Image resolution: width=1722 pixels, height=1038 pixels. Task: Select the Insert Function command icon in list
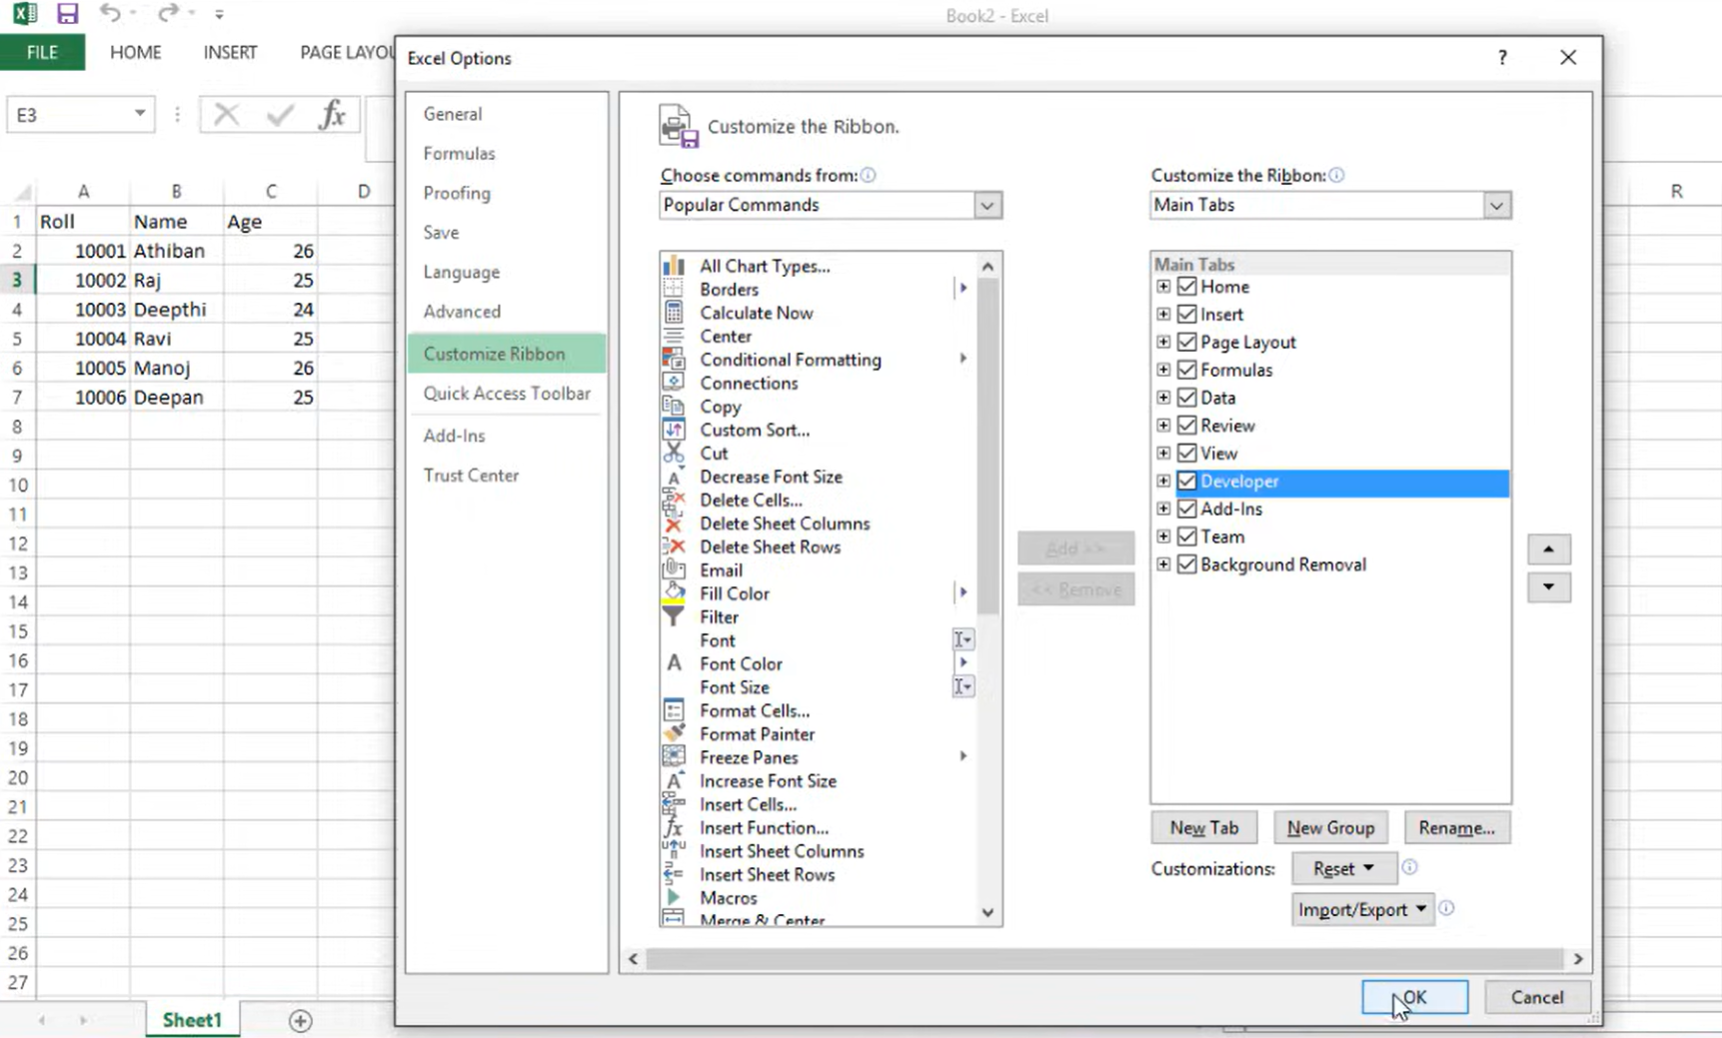[674, 828]
